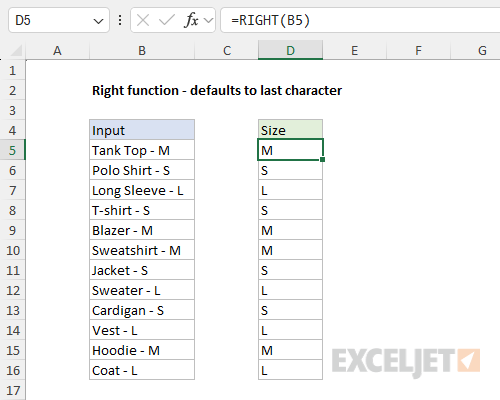Open the Insert Function fx icon
The width and height of the screenshot is (500, 400).
pyautogui.click(x=191, y=20)
